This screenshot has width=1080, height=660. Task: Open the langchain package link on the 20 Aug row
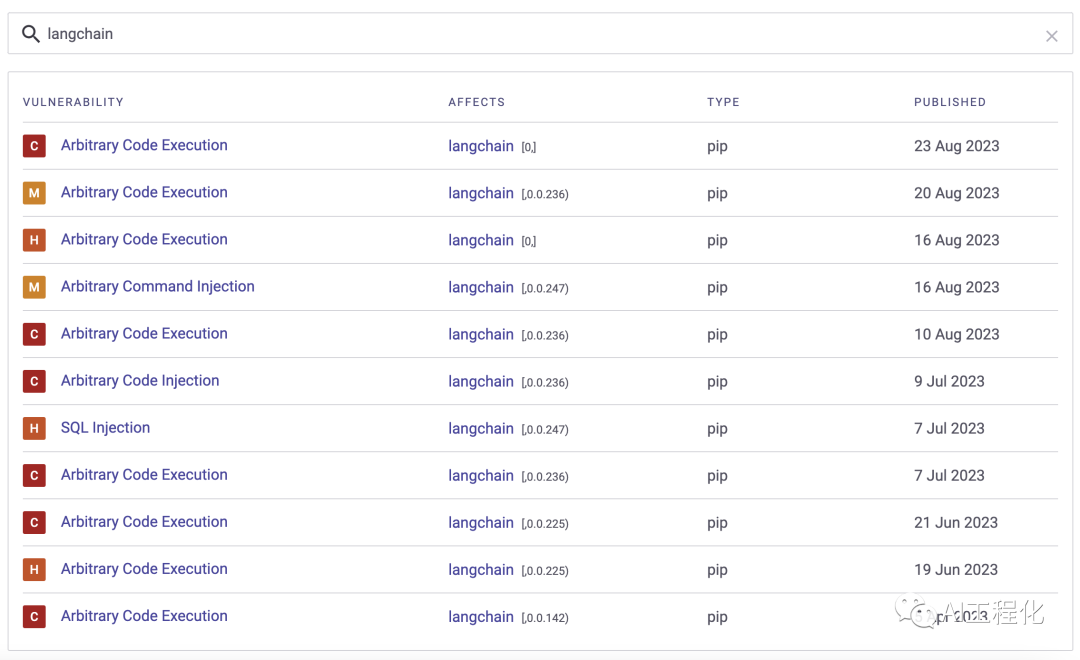[481, 193]
